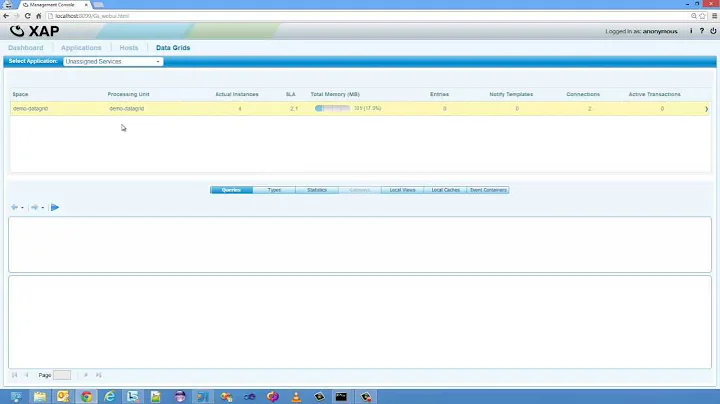Run query with the blue play arrow
The width and height of the screenshot is (720, 404).
55,208
